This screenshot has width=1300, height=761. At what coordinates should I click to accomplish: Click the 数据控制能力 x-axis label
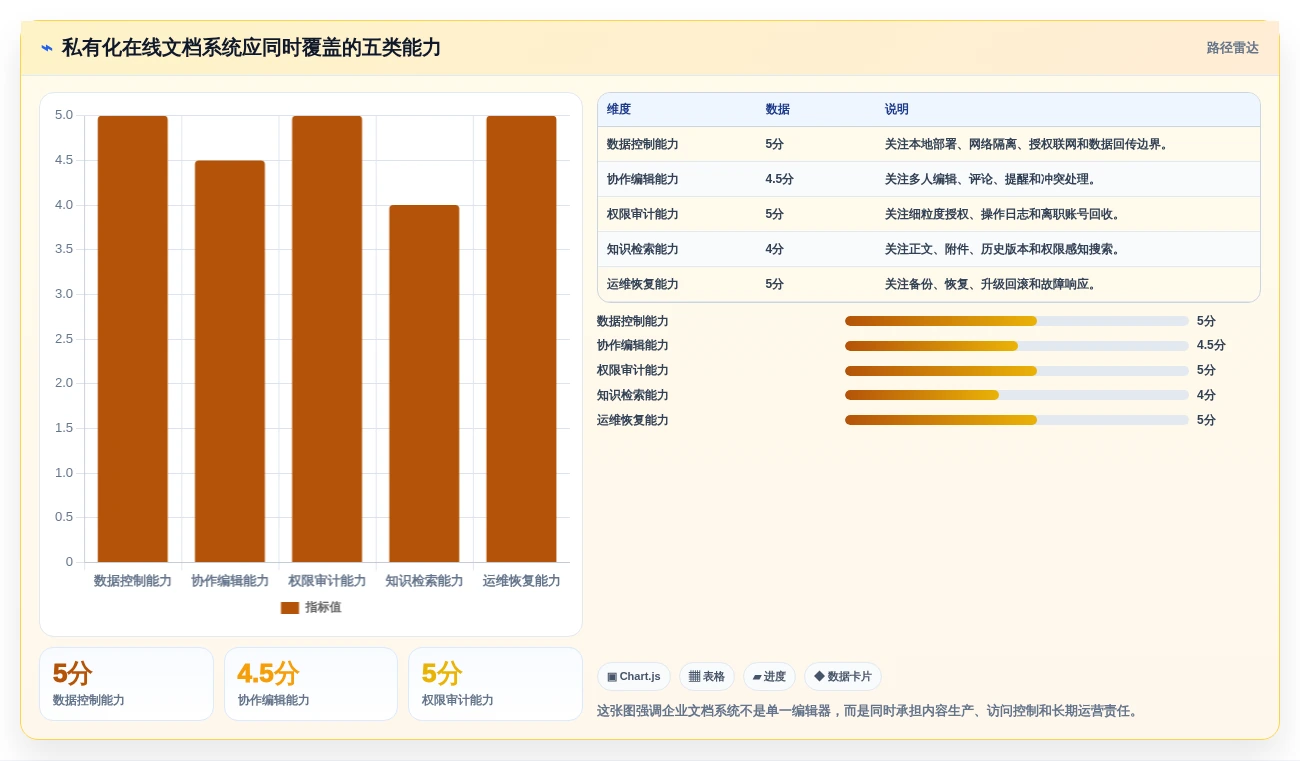[x=133, y=581]
